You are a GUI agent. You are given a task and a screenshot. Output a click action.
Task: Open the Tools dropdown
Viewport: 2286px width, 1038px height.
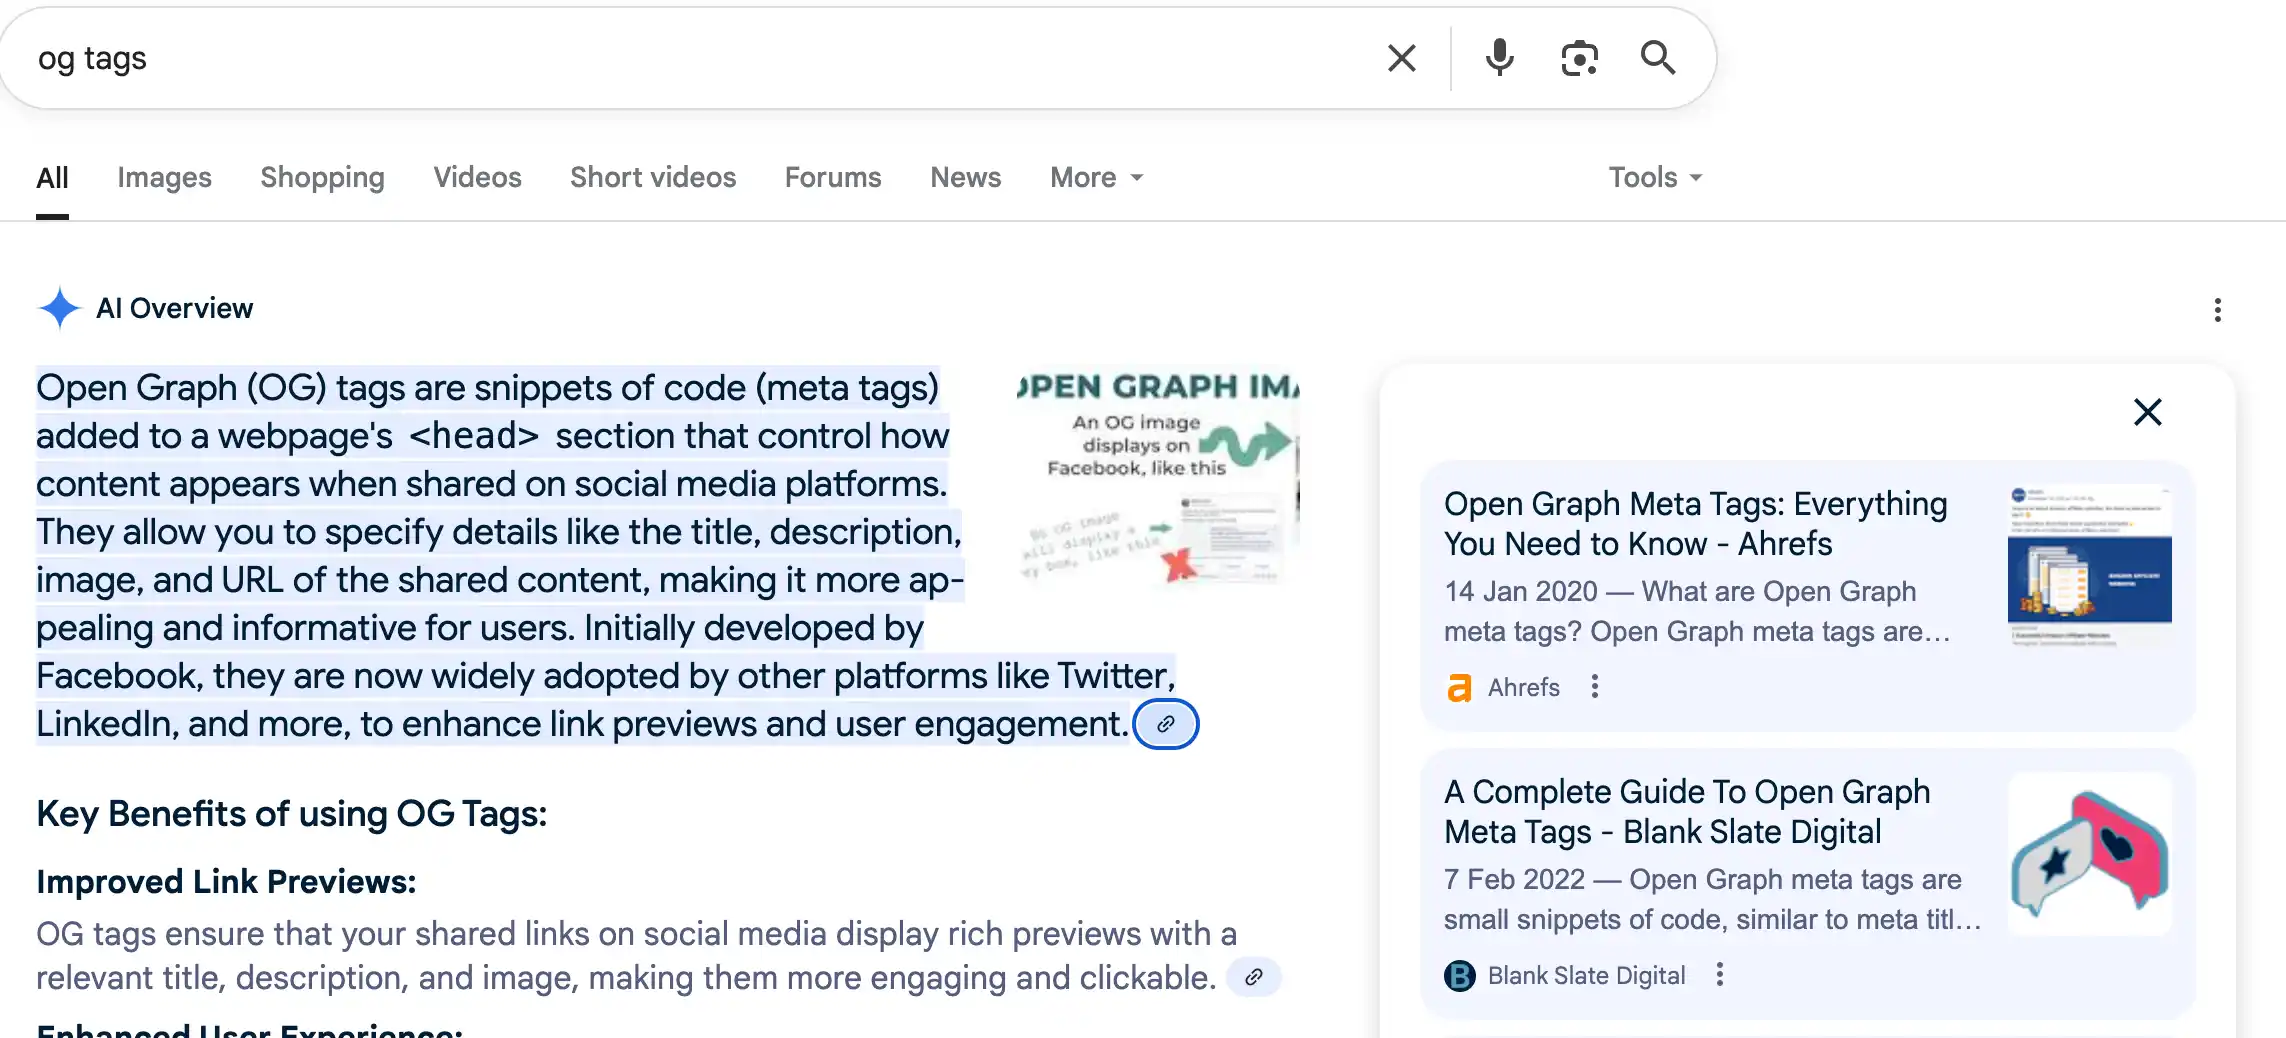pos(1656,177)
